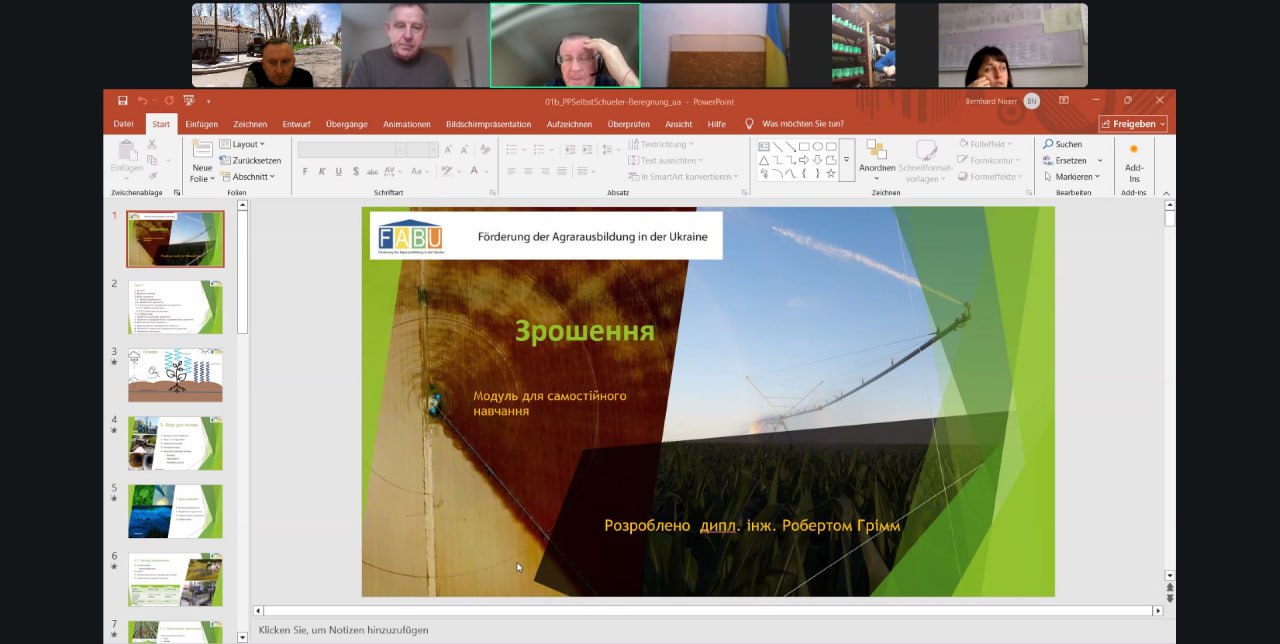Collapse the ribbon with the chevron arrow
Image resolution: width=1280 pixels, height=644 pixels.
[x=1166, y=193]
